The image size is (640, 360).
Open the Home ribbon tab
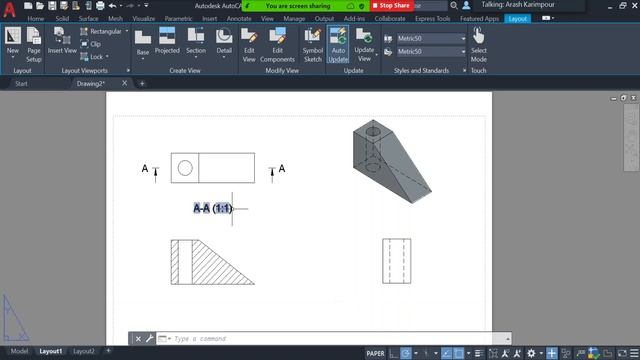pos(36,19)
